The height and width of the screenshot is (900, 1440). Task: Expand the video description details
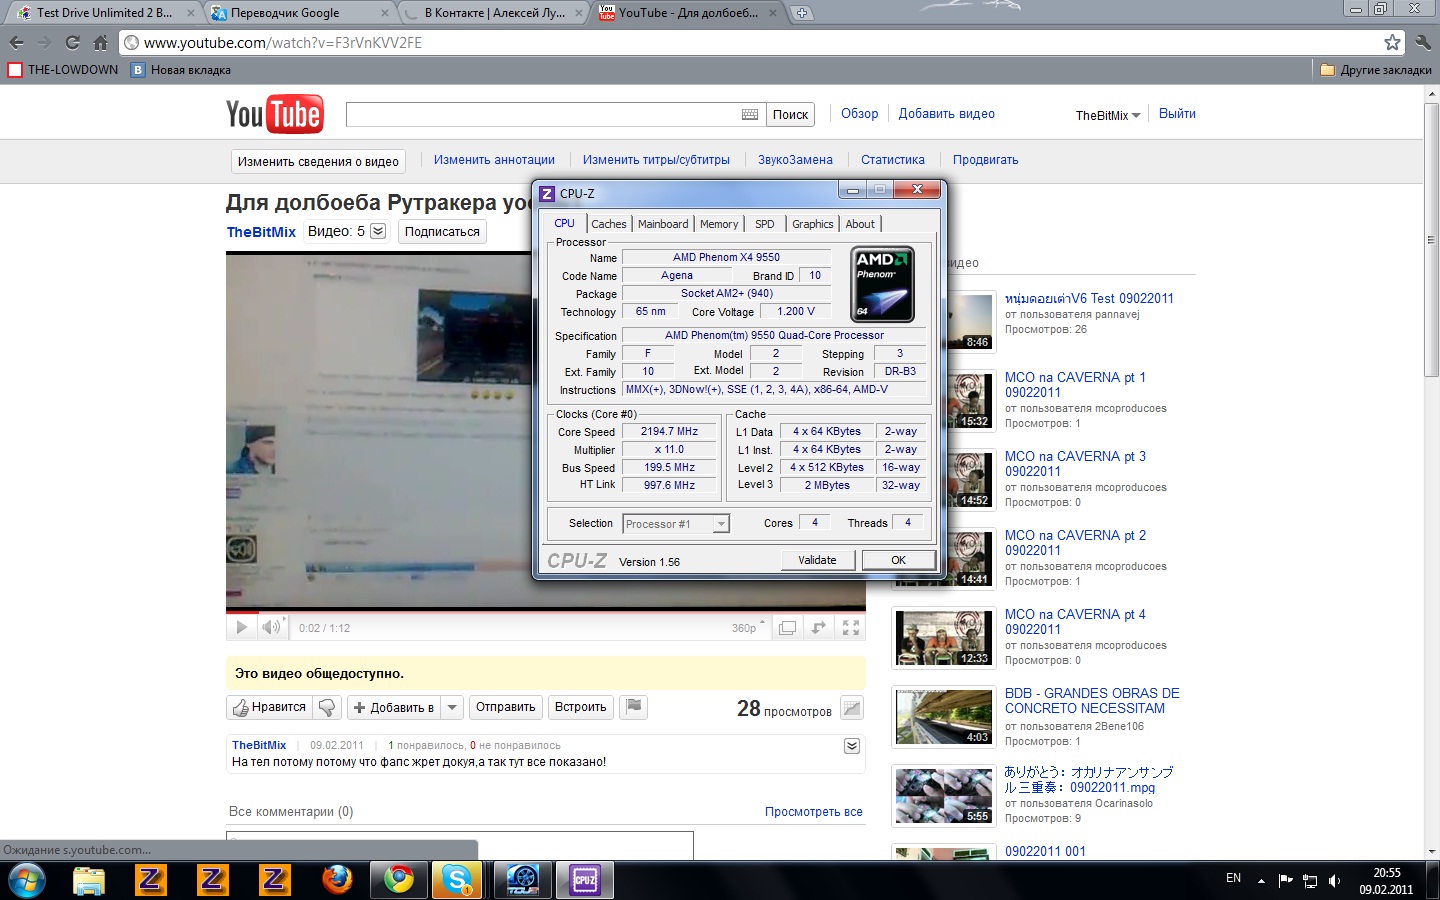click(852, 746)
